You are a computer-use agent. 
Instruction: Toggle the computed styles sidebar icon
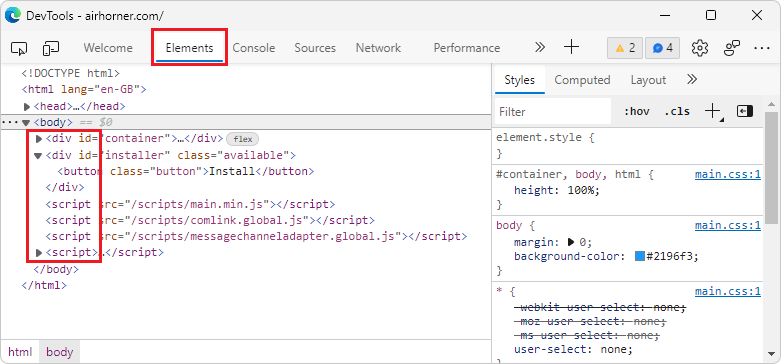[x=745, y=111]
